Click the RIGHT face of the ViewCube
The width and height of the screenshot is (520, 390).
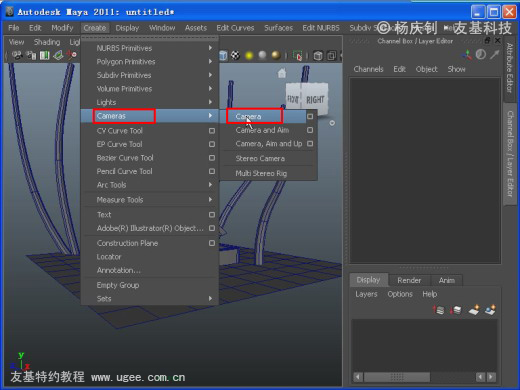315,100
